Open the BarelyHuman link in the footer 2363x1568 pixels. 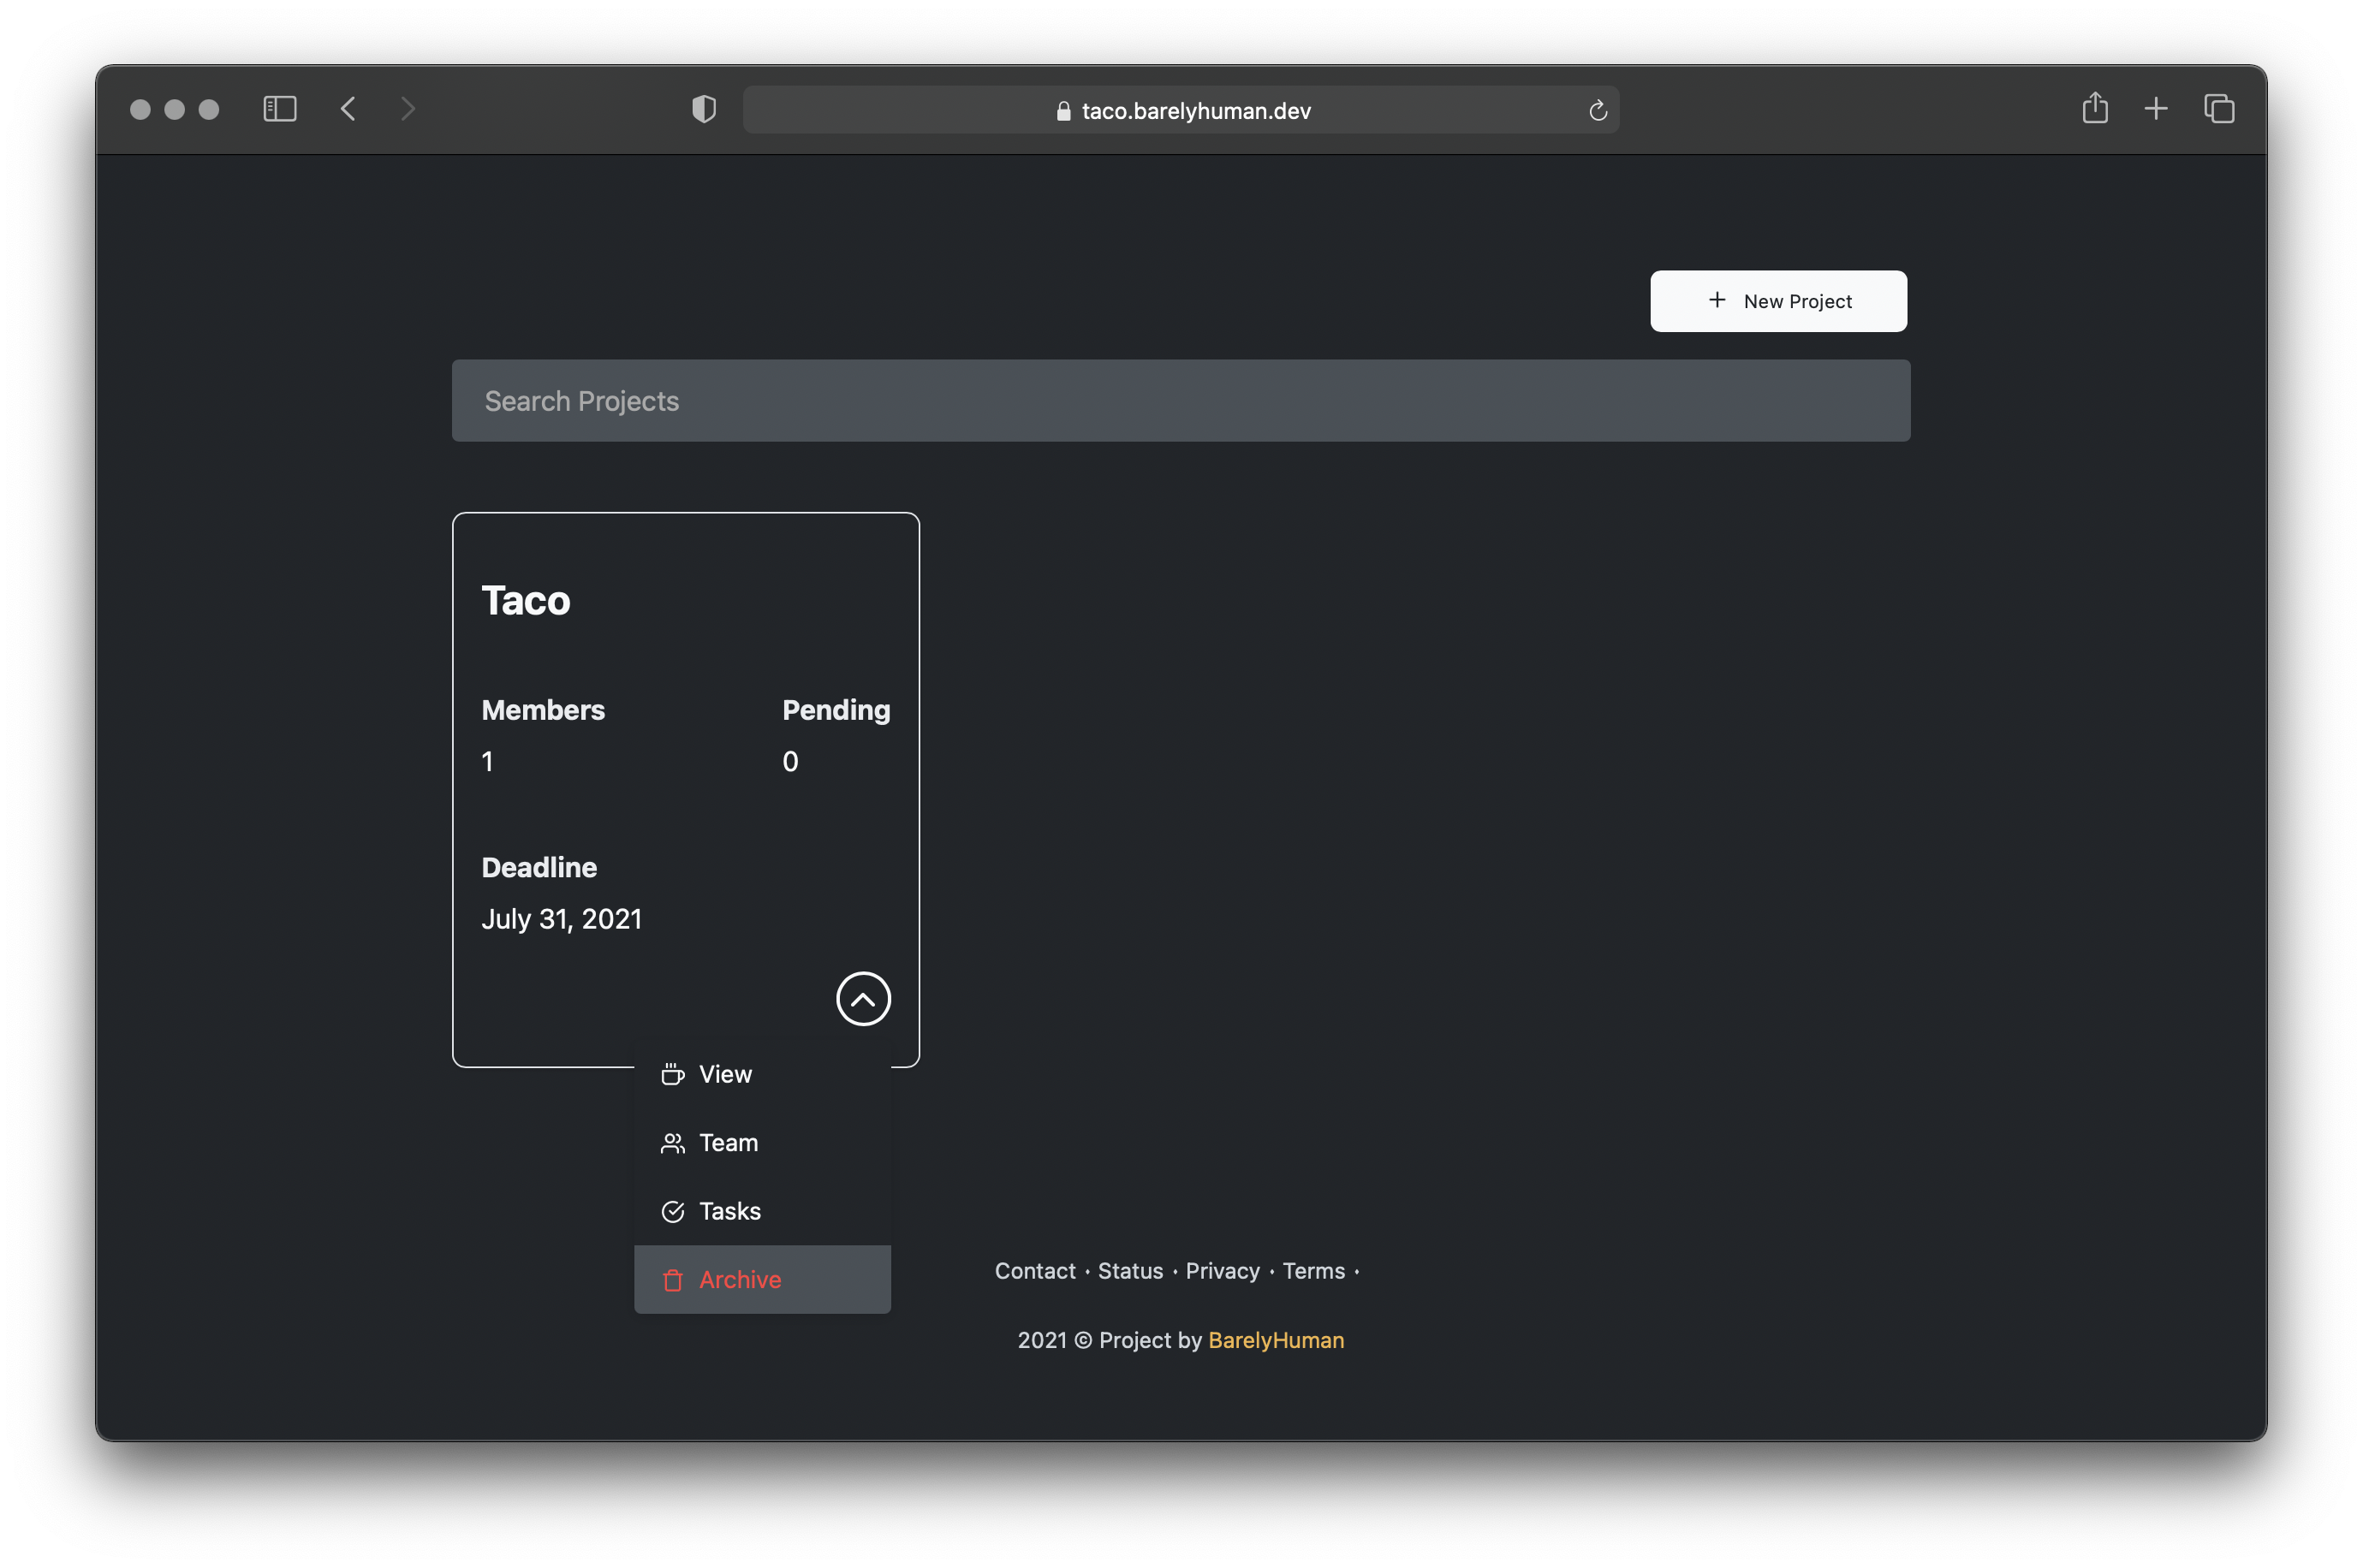click(1275, 1340)
